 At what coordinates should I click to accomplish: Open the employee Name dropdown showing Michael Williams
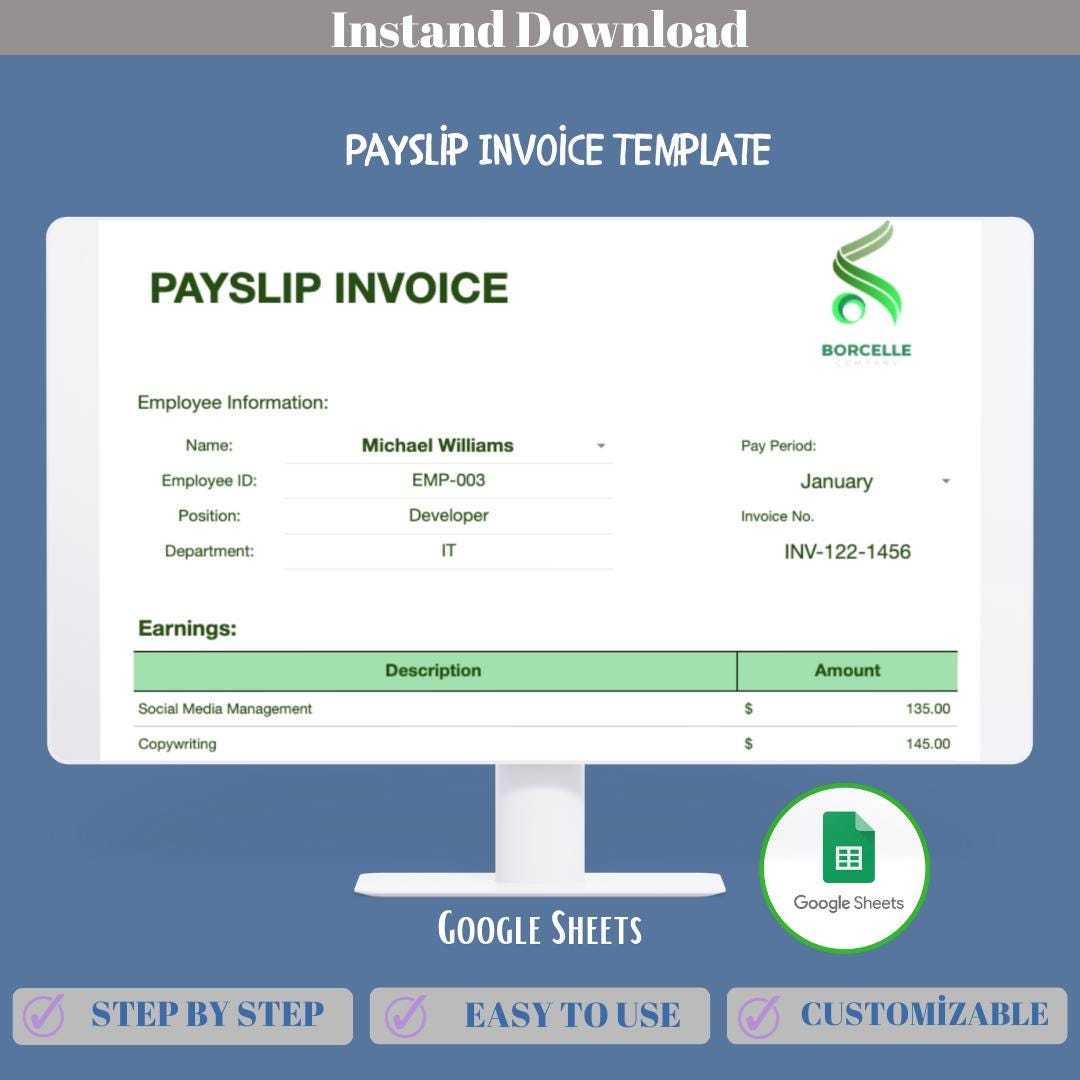coord(437,445)
